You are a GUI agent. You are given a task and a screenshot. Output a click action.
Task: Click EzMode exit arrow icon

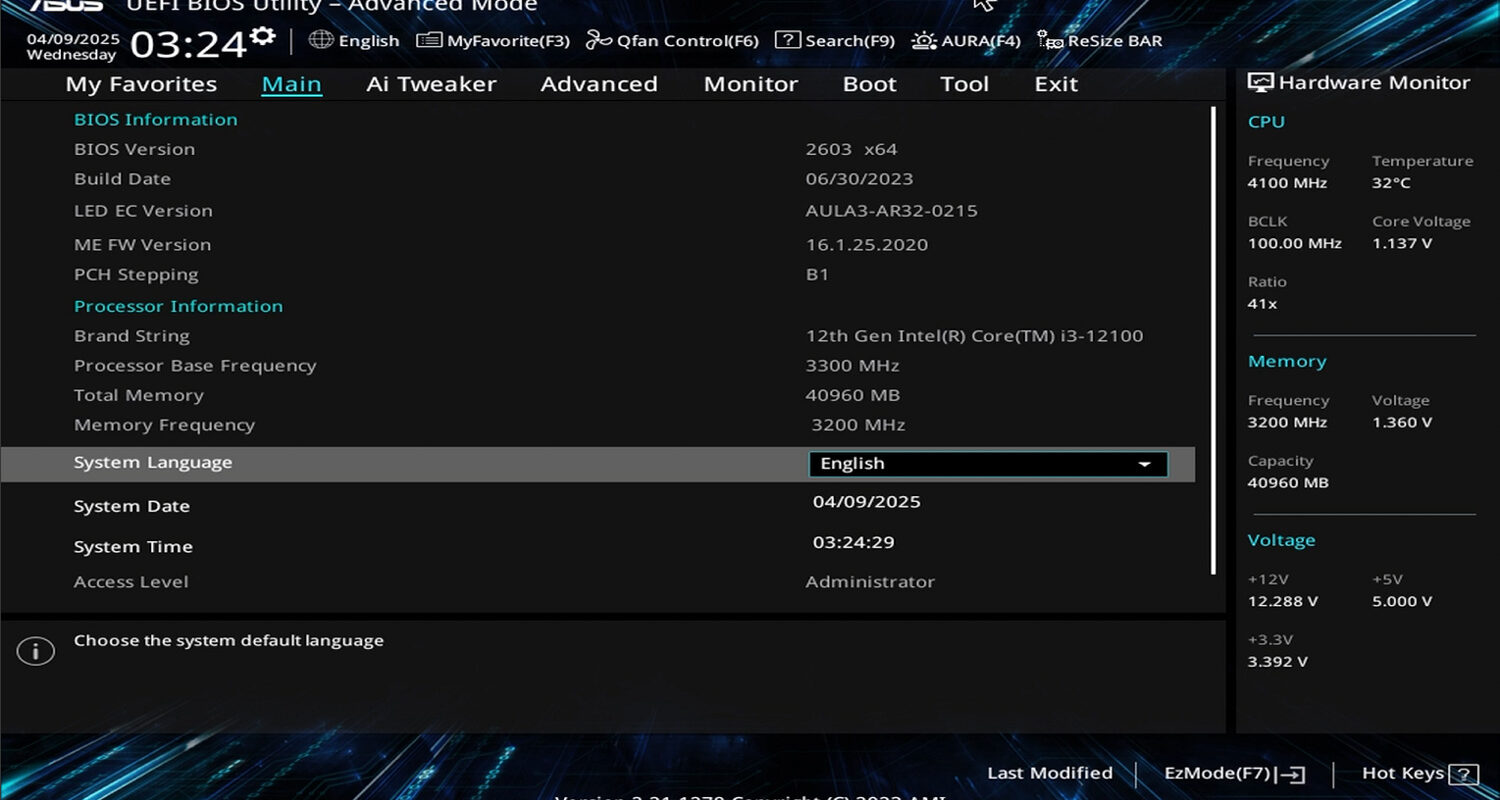pos(1293,774)
